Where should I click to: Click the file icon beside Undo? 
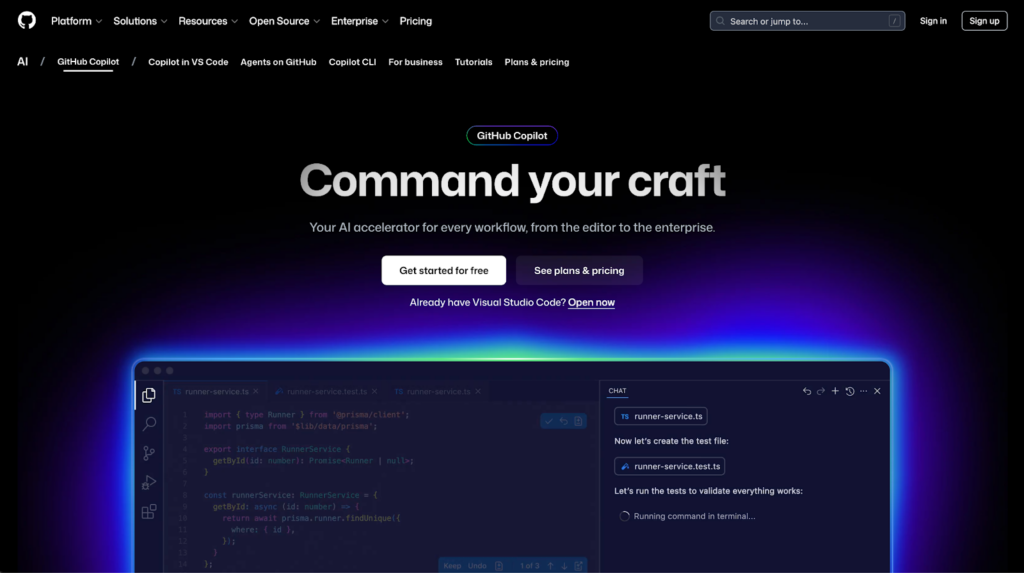tap(499, 566)
